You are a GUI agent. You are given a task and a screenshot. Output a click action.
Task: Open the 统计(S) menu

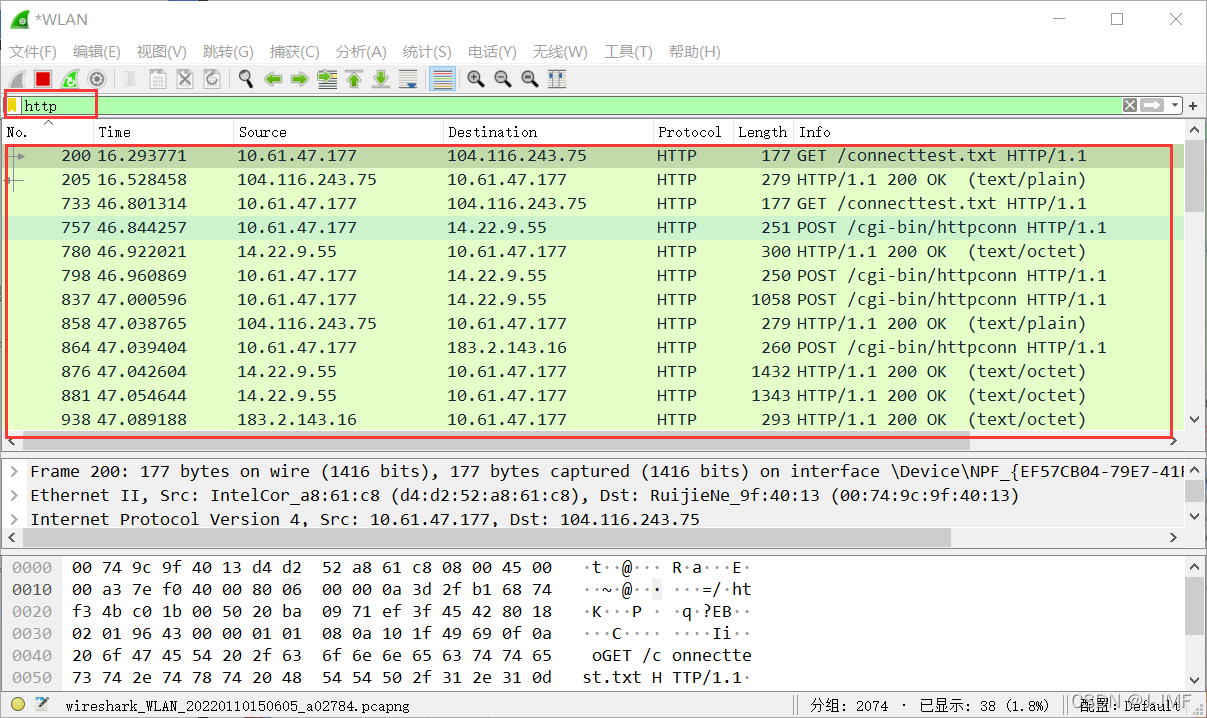tap(427, 52)
